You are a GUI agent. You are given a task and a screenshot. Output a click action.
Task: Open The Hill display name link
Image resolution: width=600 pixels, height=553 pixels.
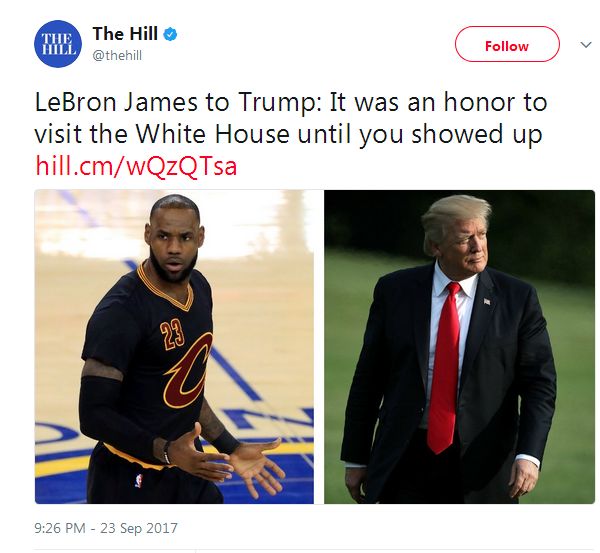[x=125, y=34]
